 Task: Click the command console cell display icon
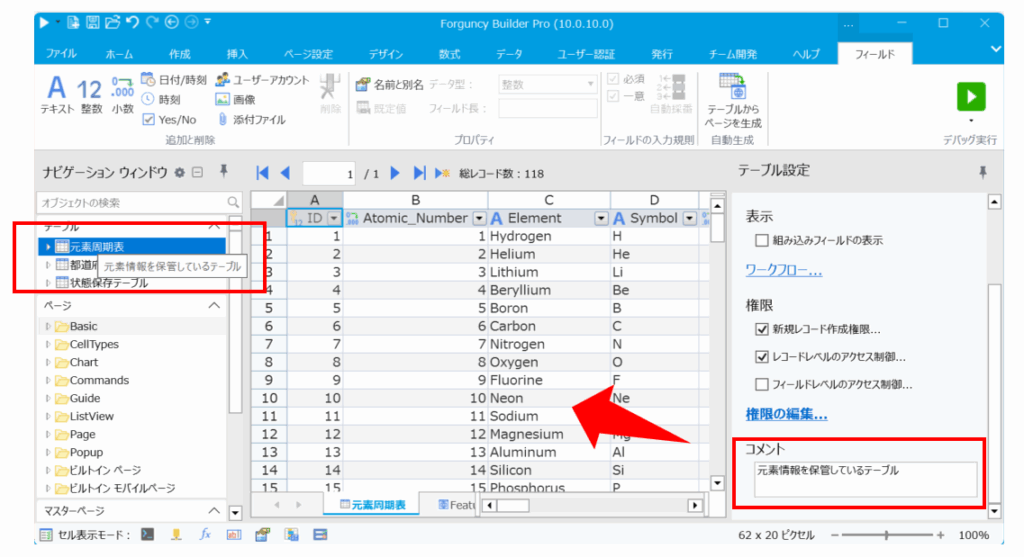(148, 534)
